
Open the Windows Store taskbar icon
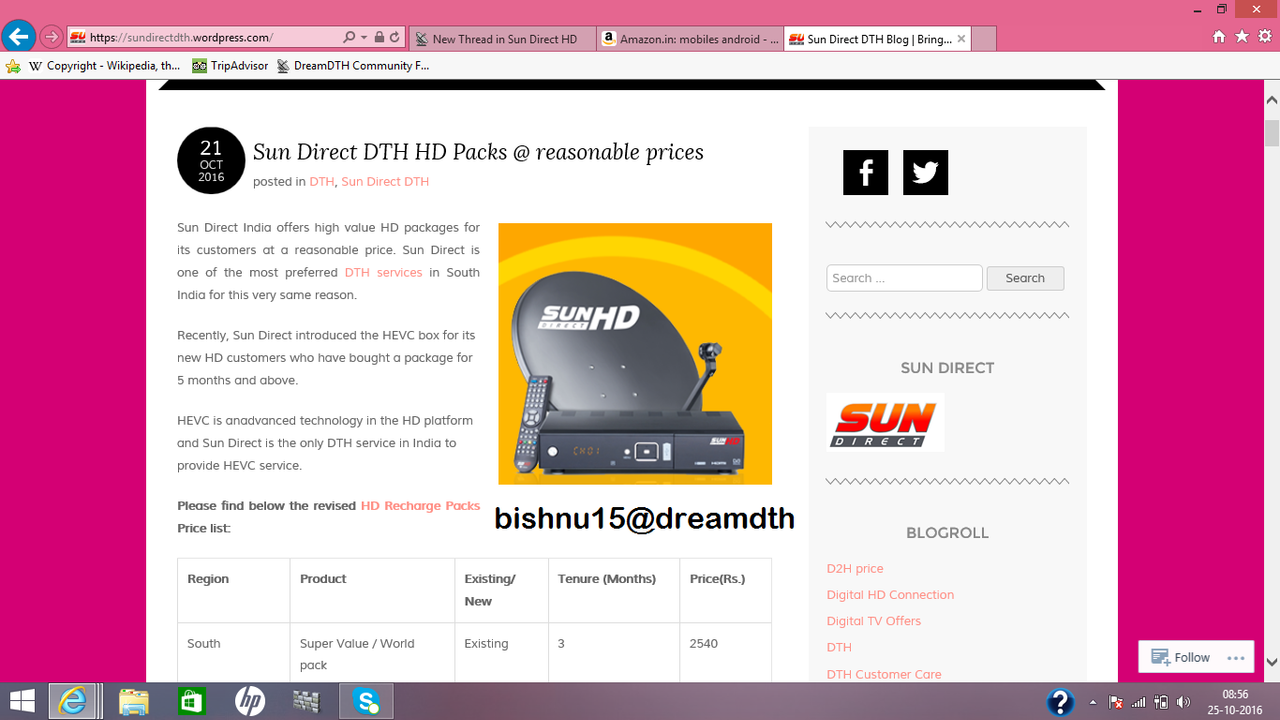(191, 701)
